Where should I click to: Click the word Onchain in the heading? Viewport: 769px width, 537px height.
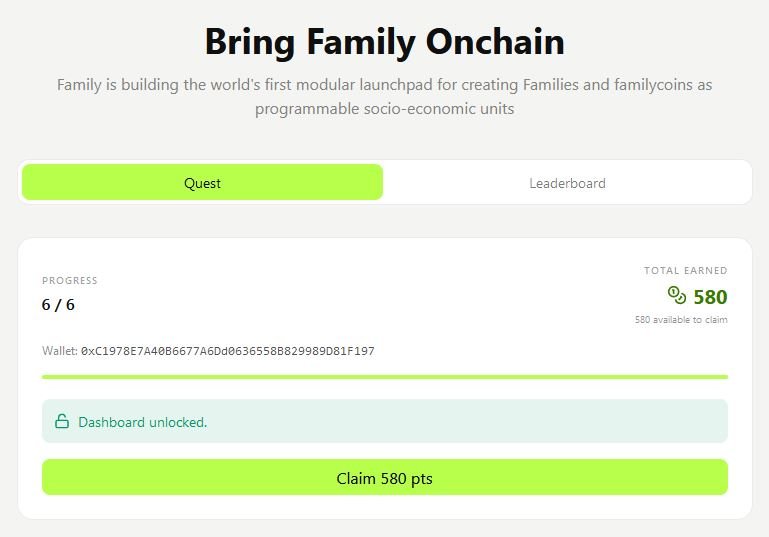[495, 41]
